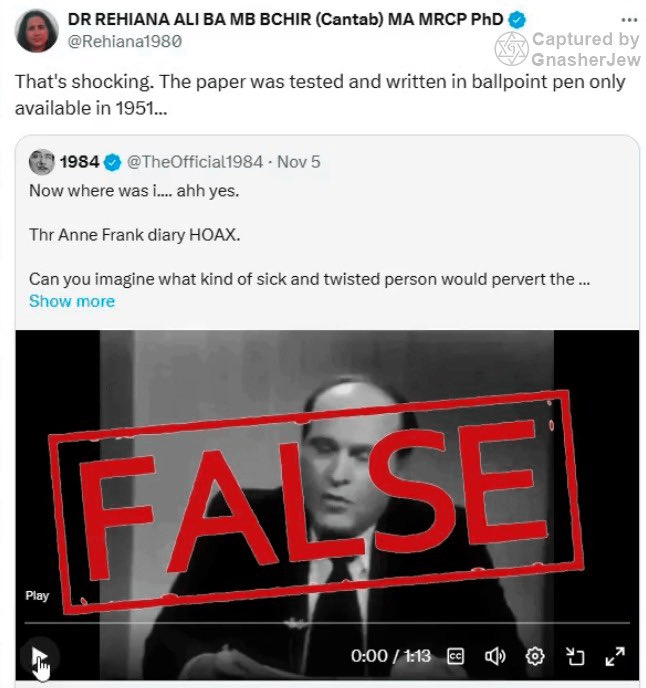Image resolution: width=646 pixels, height=688 pixels.
Task: Play the embedded video
Action: point(39,657)
